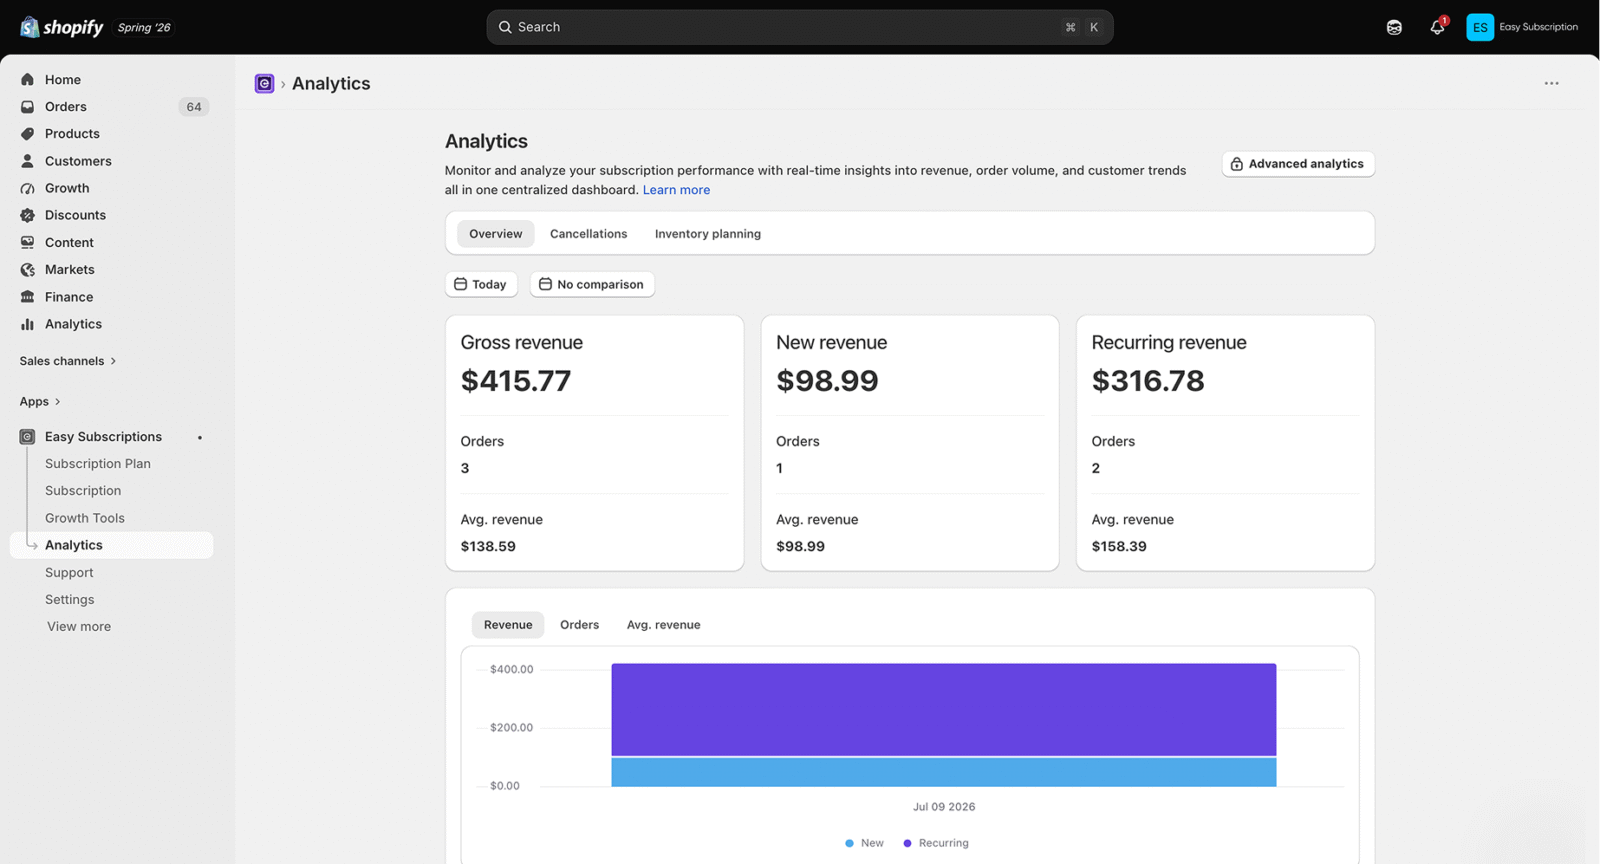The width and height of the screenshot is (1600, 864).
Task: Open Growth Tools in sidebar
Action: 85,518
